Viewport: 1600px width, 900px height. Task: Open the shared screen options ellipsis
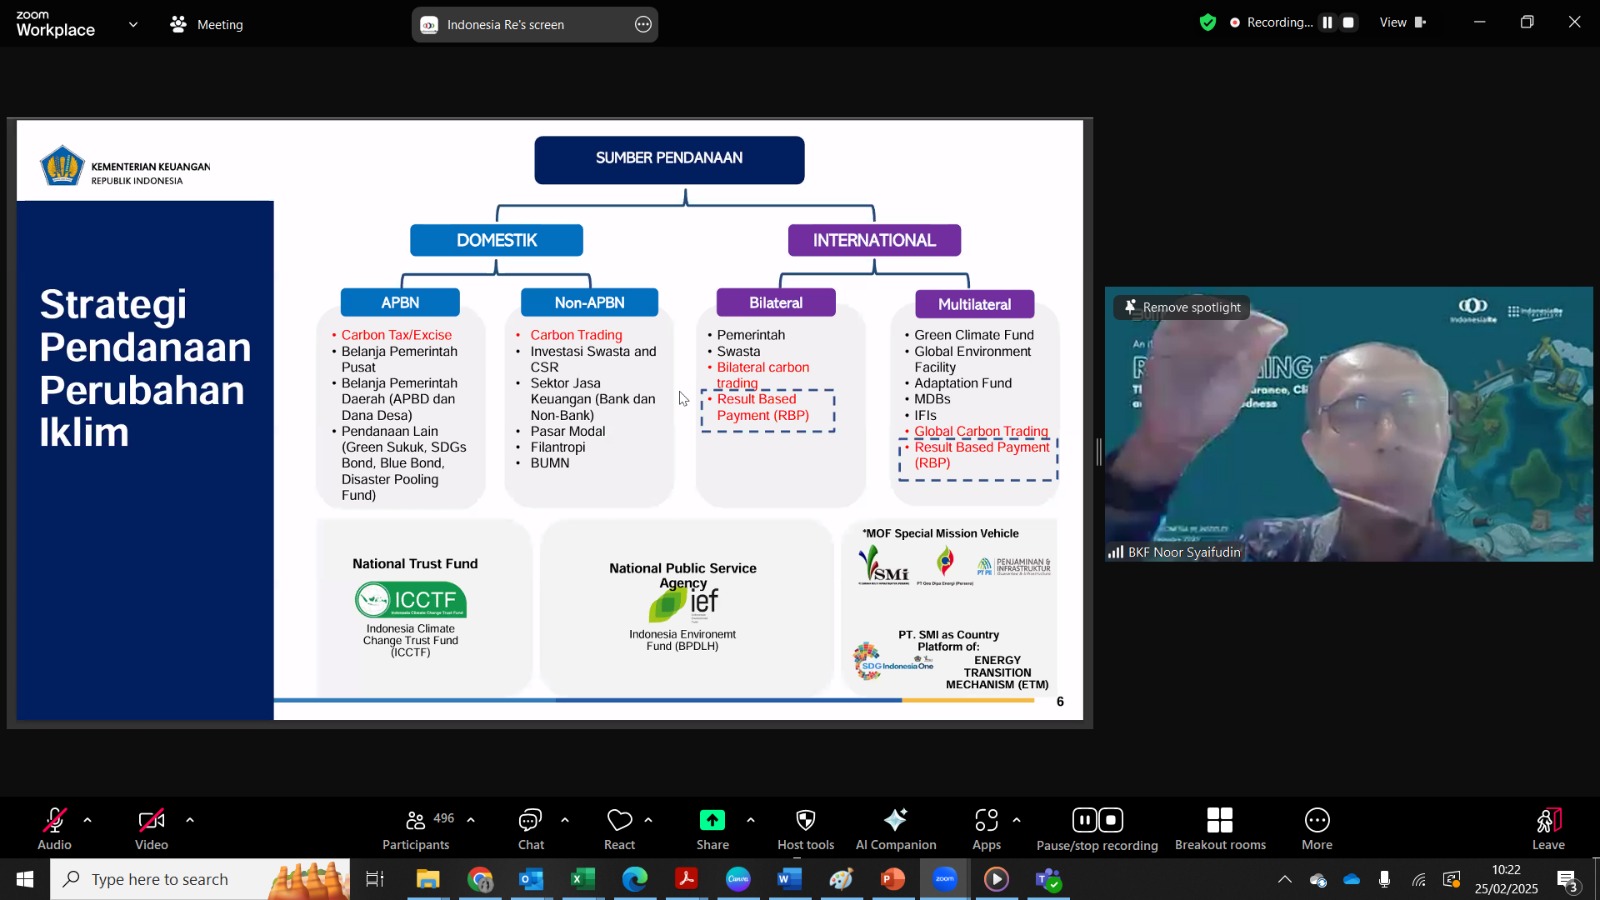tap(644, 25)
